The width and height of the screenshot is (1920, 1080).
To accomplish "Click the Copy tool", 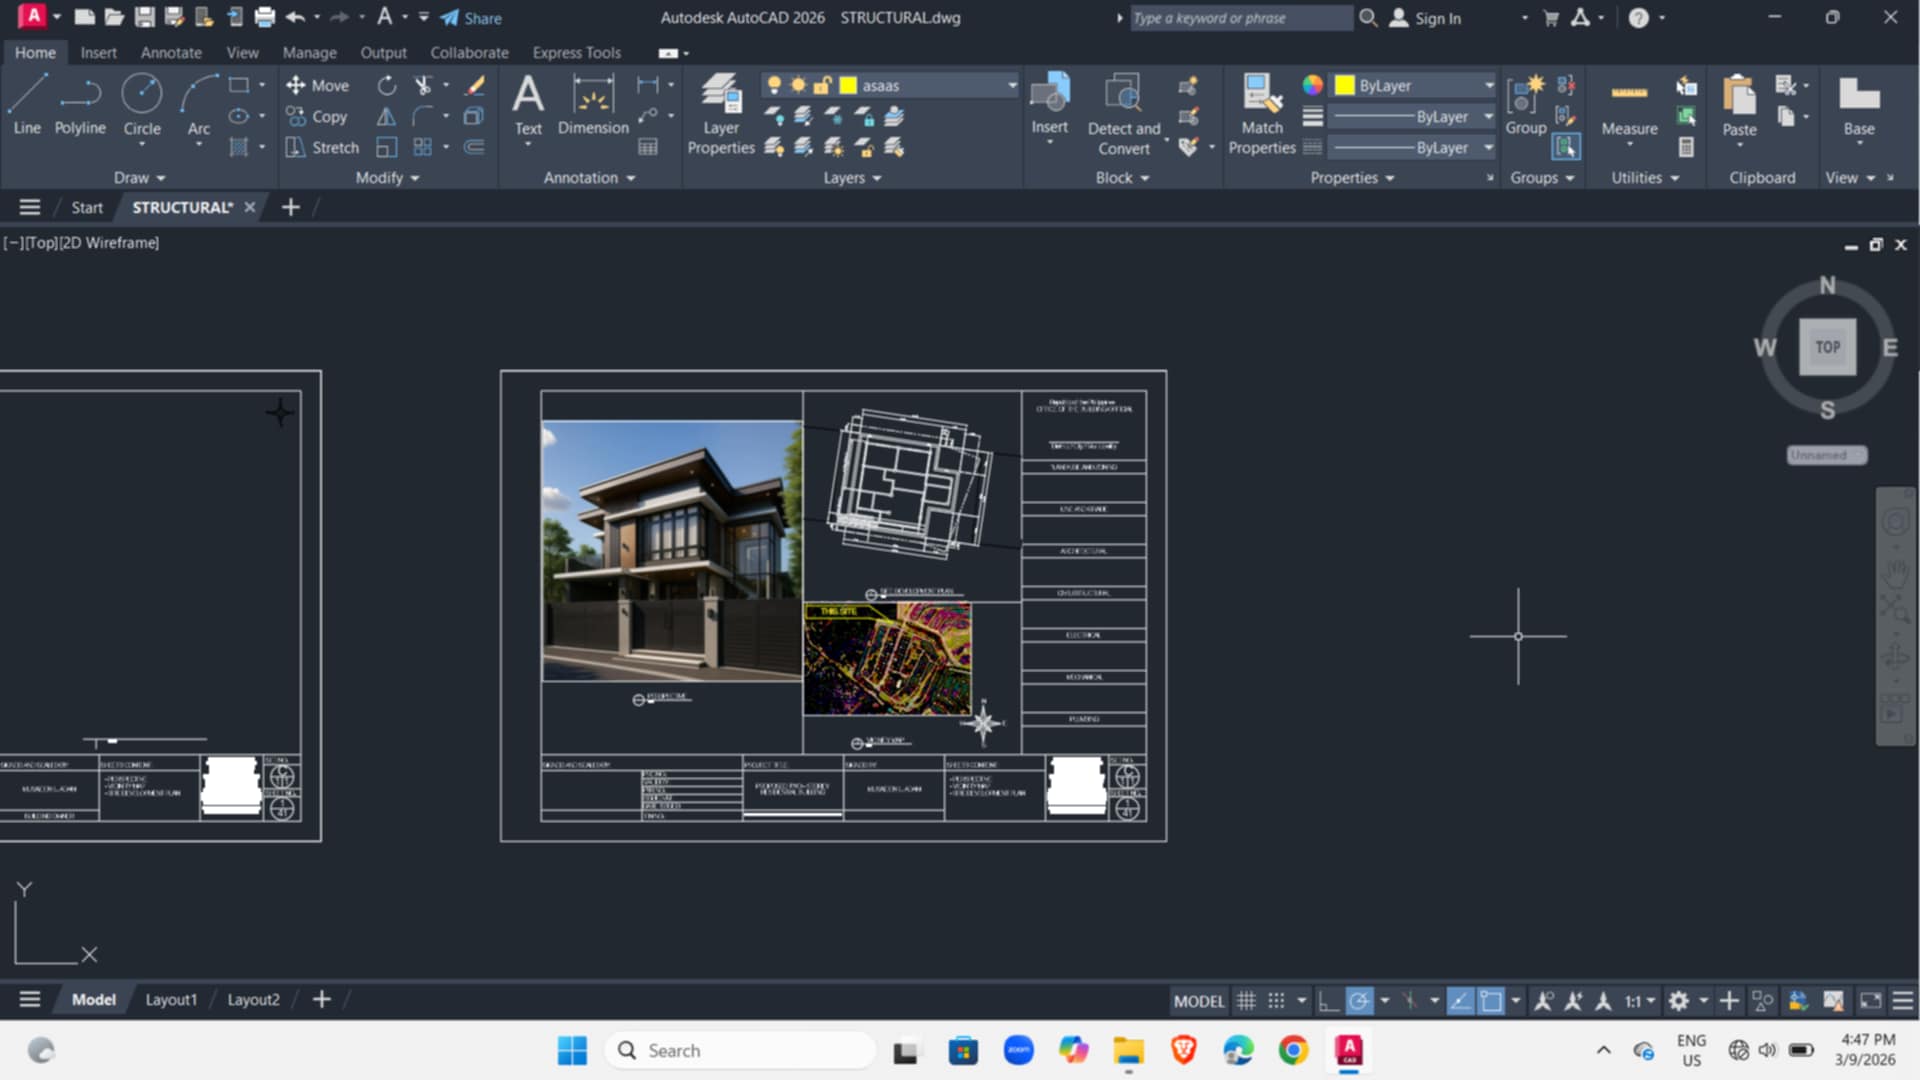I will point(317,117).
